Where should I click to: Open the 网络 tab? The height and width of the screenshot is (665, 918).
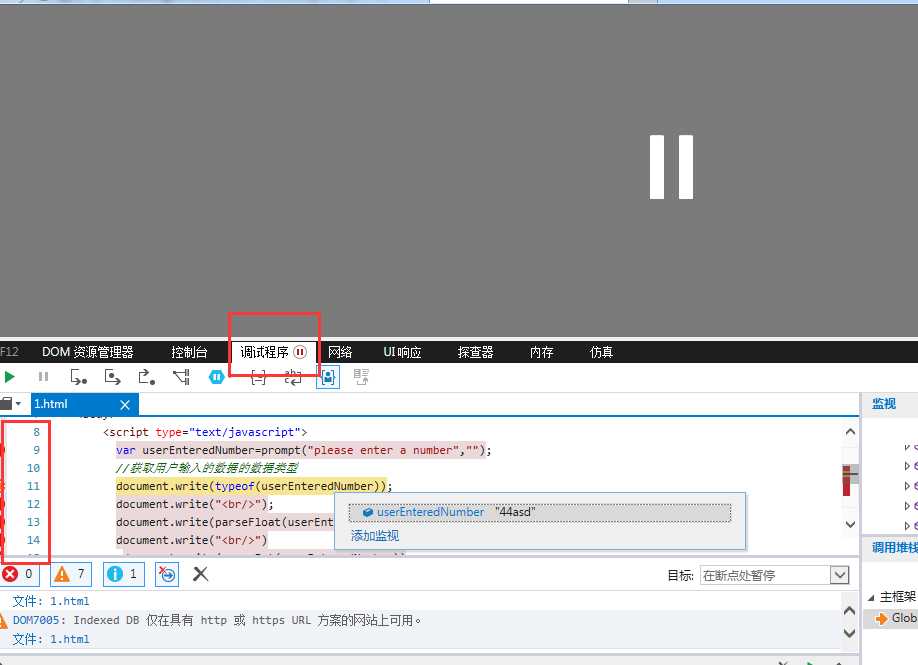coord(340,352)
